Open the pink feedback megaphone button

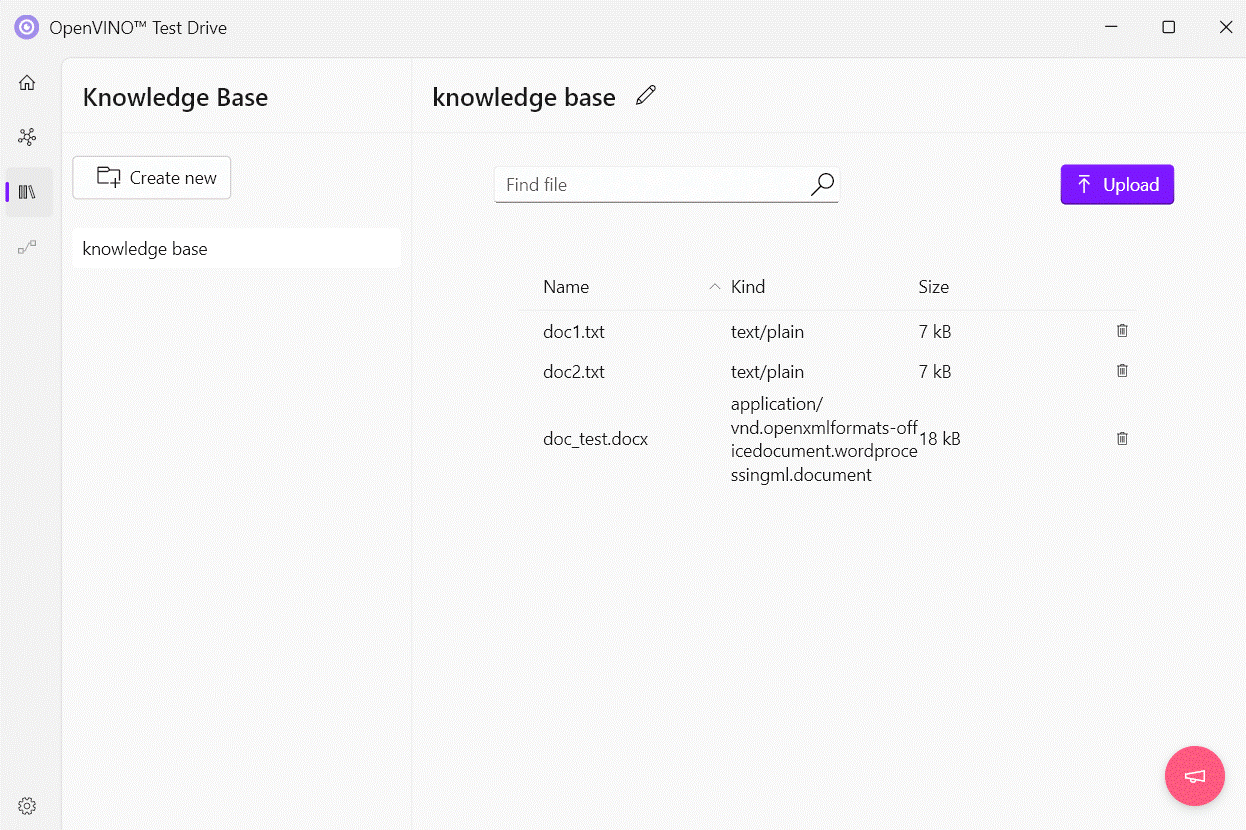tap(1195, 776)
